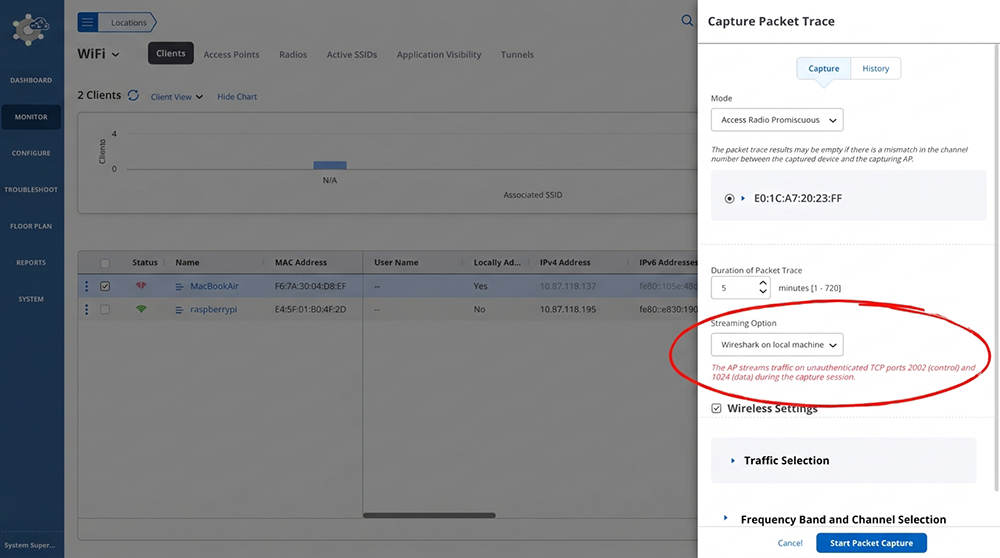Click the duration of packet trace field

click(740, 288)
